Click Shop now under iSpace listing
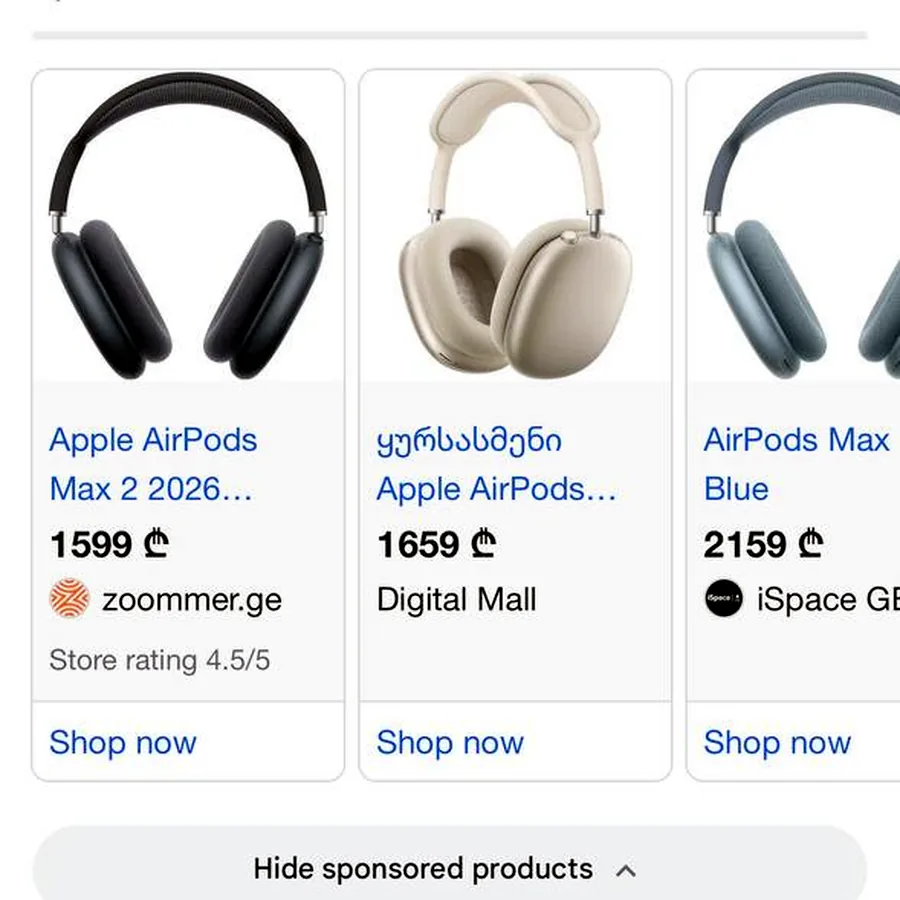Image resolution: width=900 pixels, height=900 pixels. tap(777, 742)
